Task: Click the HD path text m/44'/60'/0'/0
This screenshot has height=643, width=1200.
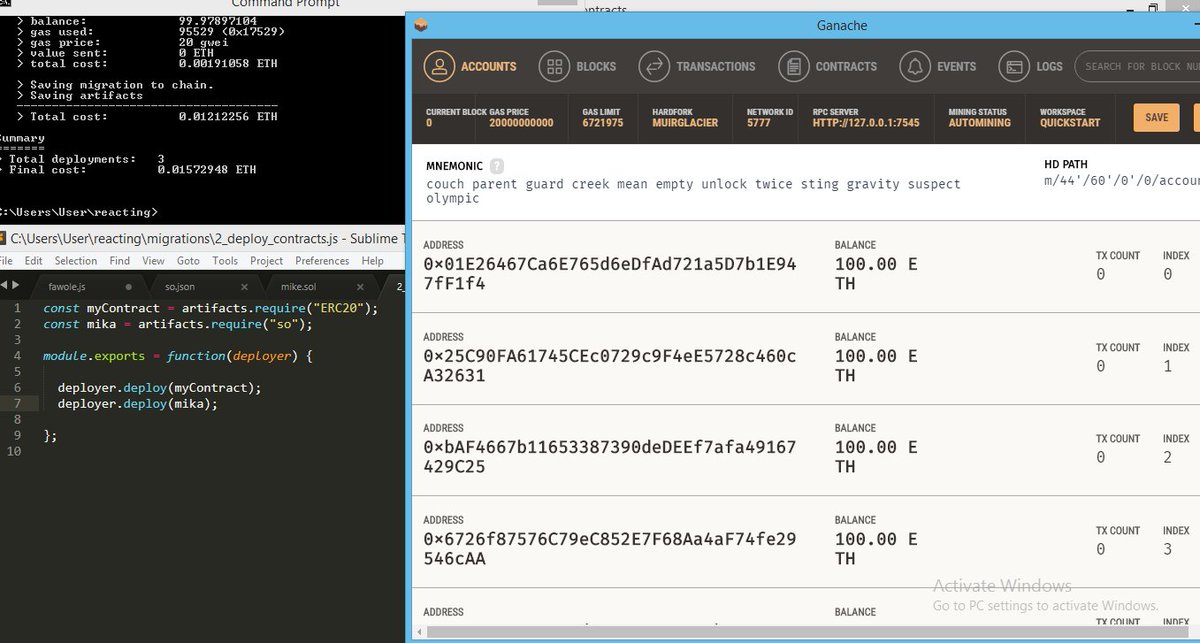Action: point(1121,180)
